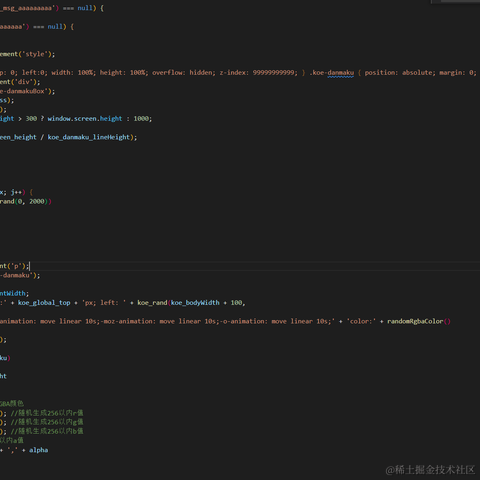
Task: Click 'left:0;' in the CSS string
Action: click(x=35, y=72)
